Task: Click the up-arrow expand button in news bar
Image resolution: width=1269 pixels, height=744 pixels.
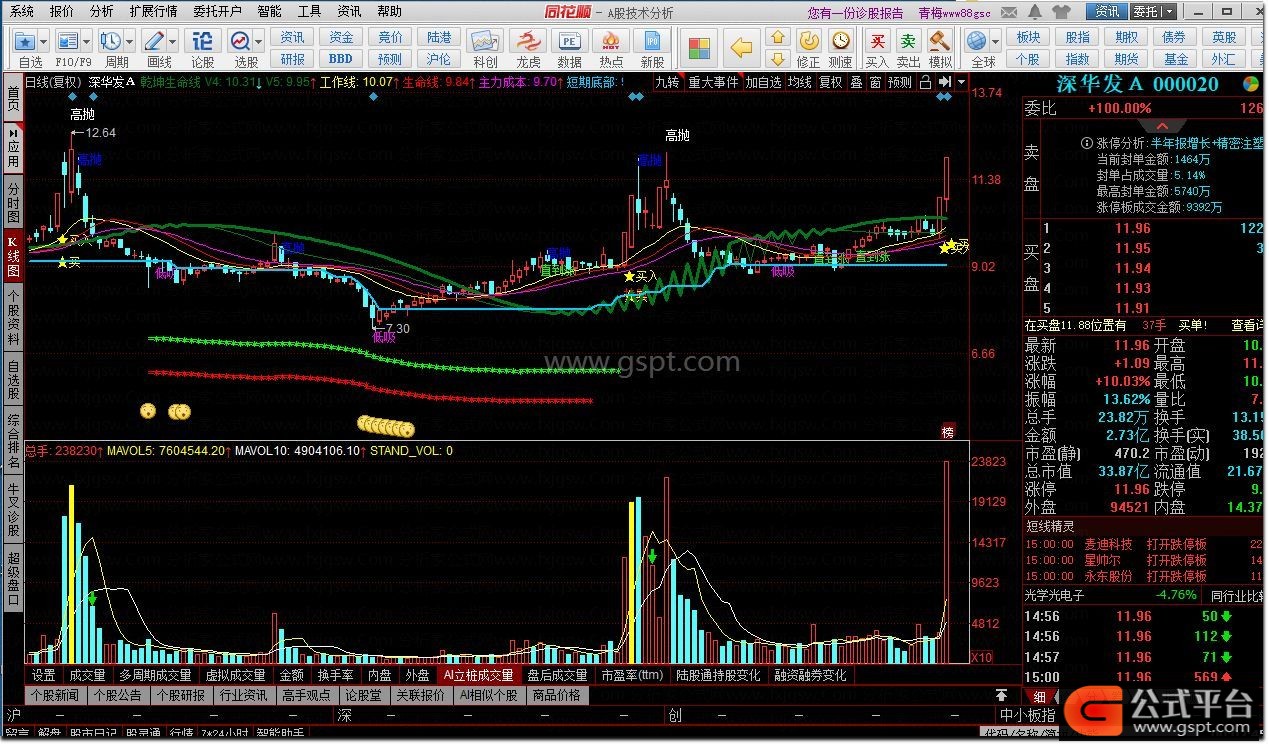Action: pos(1001,695)
